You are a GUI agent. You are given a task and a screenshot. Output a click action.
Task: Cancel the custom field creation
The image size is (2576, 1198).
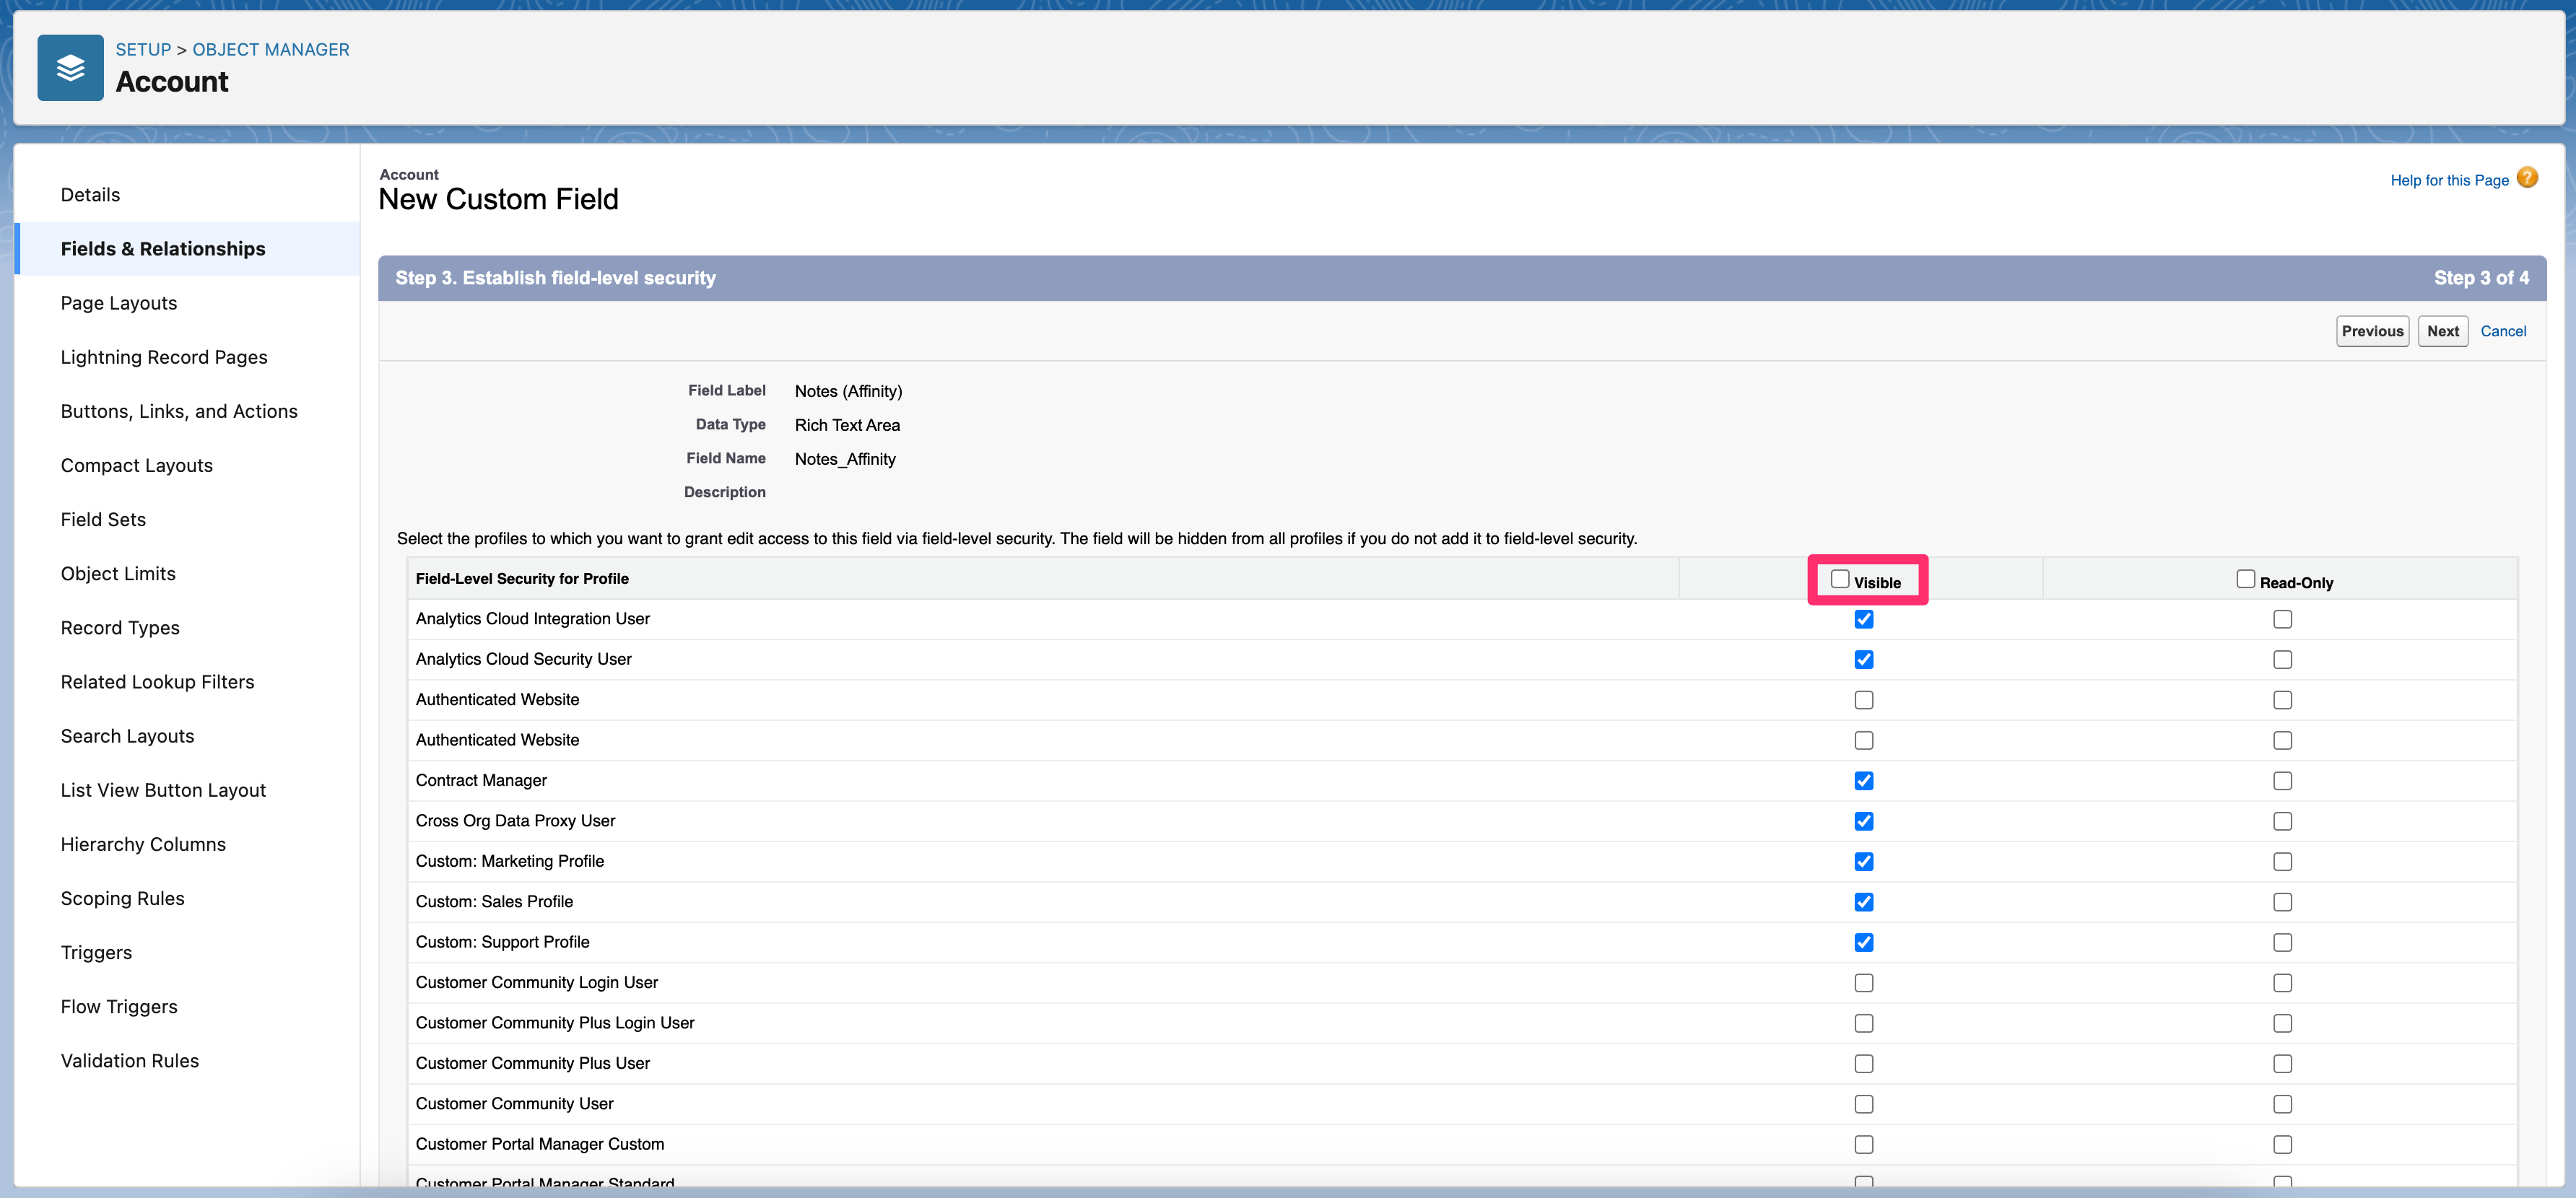2504,330
